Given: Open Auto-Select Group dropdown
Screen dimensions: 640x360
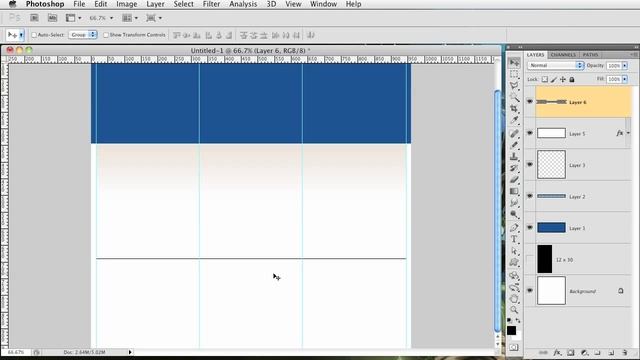Looking at the screenshot, I should [82, 35].
